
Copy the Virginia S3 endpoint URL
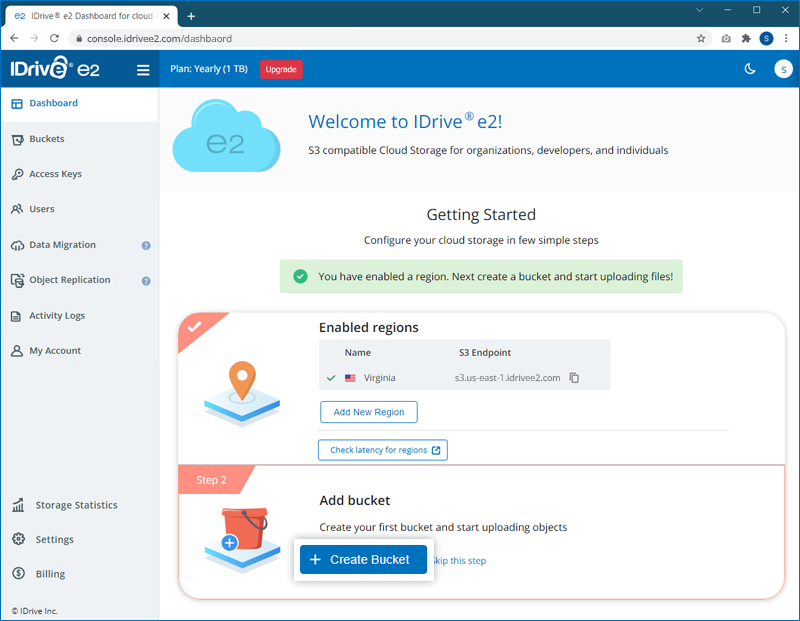tap(574, 378)
